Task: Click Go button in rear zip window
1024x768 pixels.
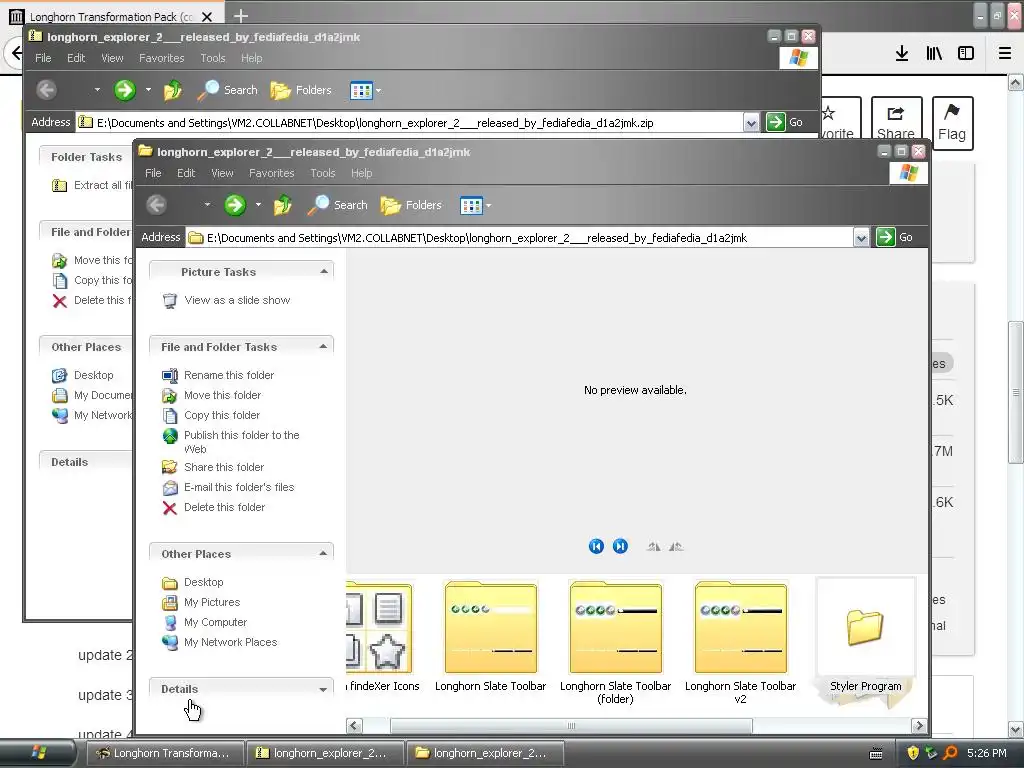Action: click(785, 122)
